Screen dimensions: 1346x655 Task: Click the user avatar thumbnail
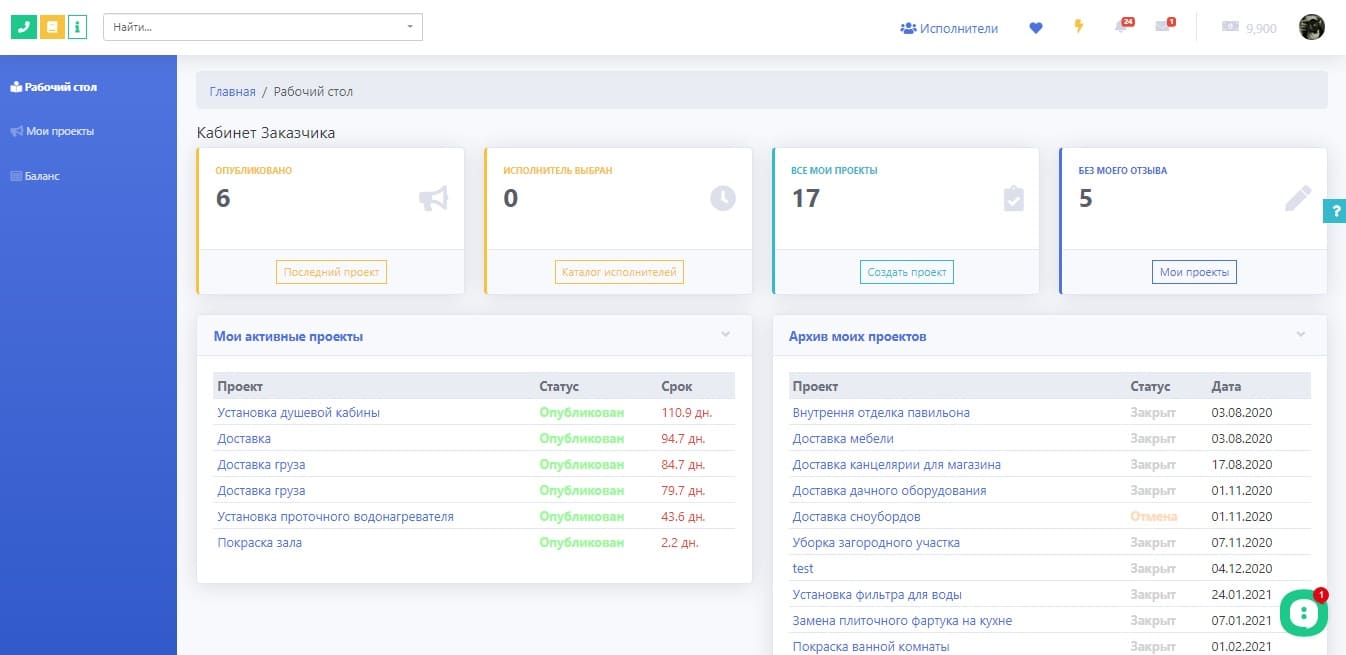click(x=1311, y=27)
